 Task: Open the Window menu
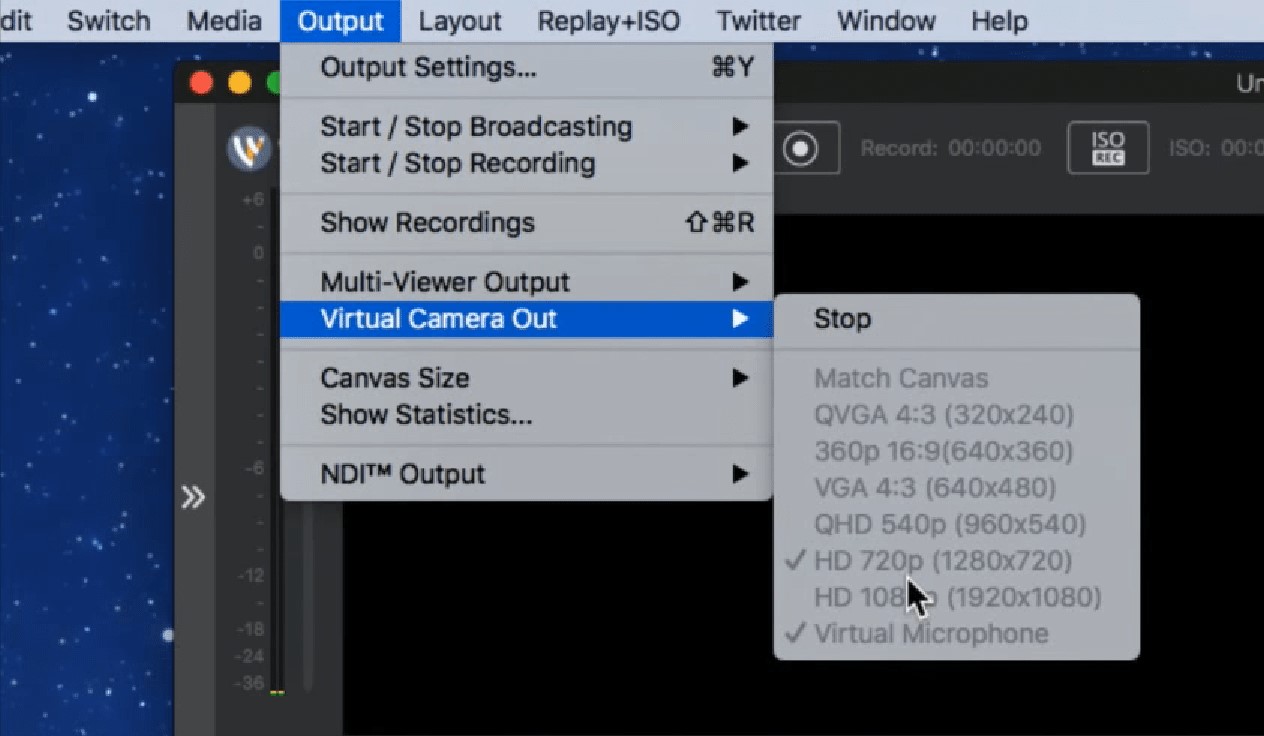pos(886,20)
